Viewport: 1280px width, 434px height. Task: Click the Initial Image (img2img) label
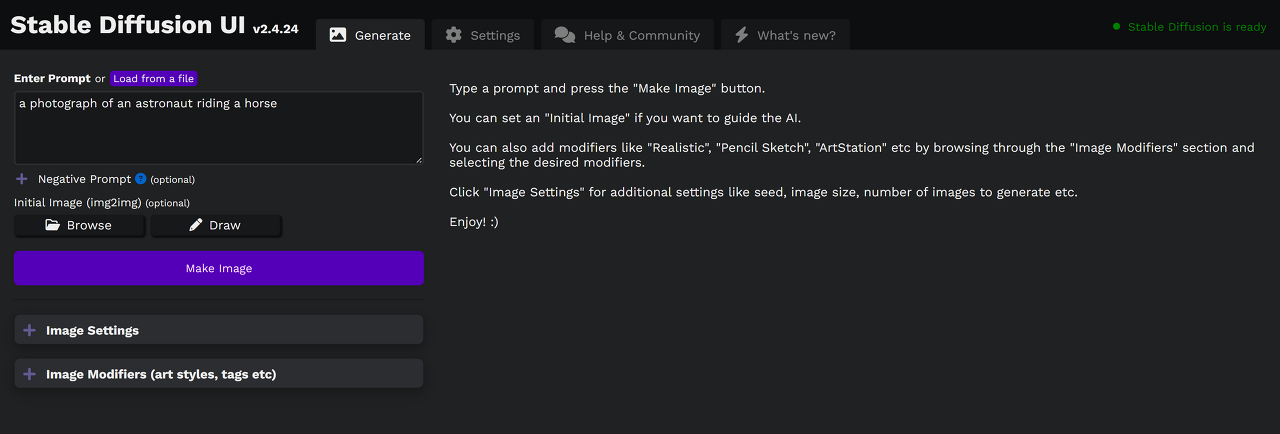(x=78, y=202)
